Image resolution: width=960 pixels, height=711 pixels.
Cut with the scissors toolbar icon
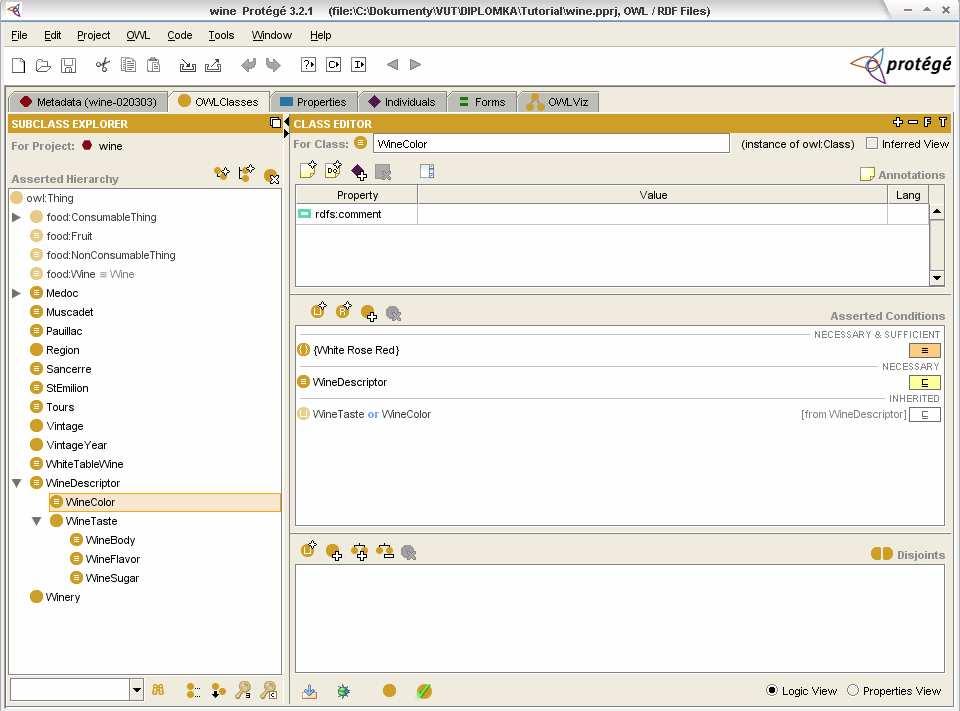click(102, 64)
